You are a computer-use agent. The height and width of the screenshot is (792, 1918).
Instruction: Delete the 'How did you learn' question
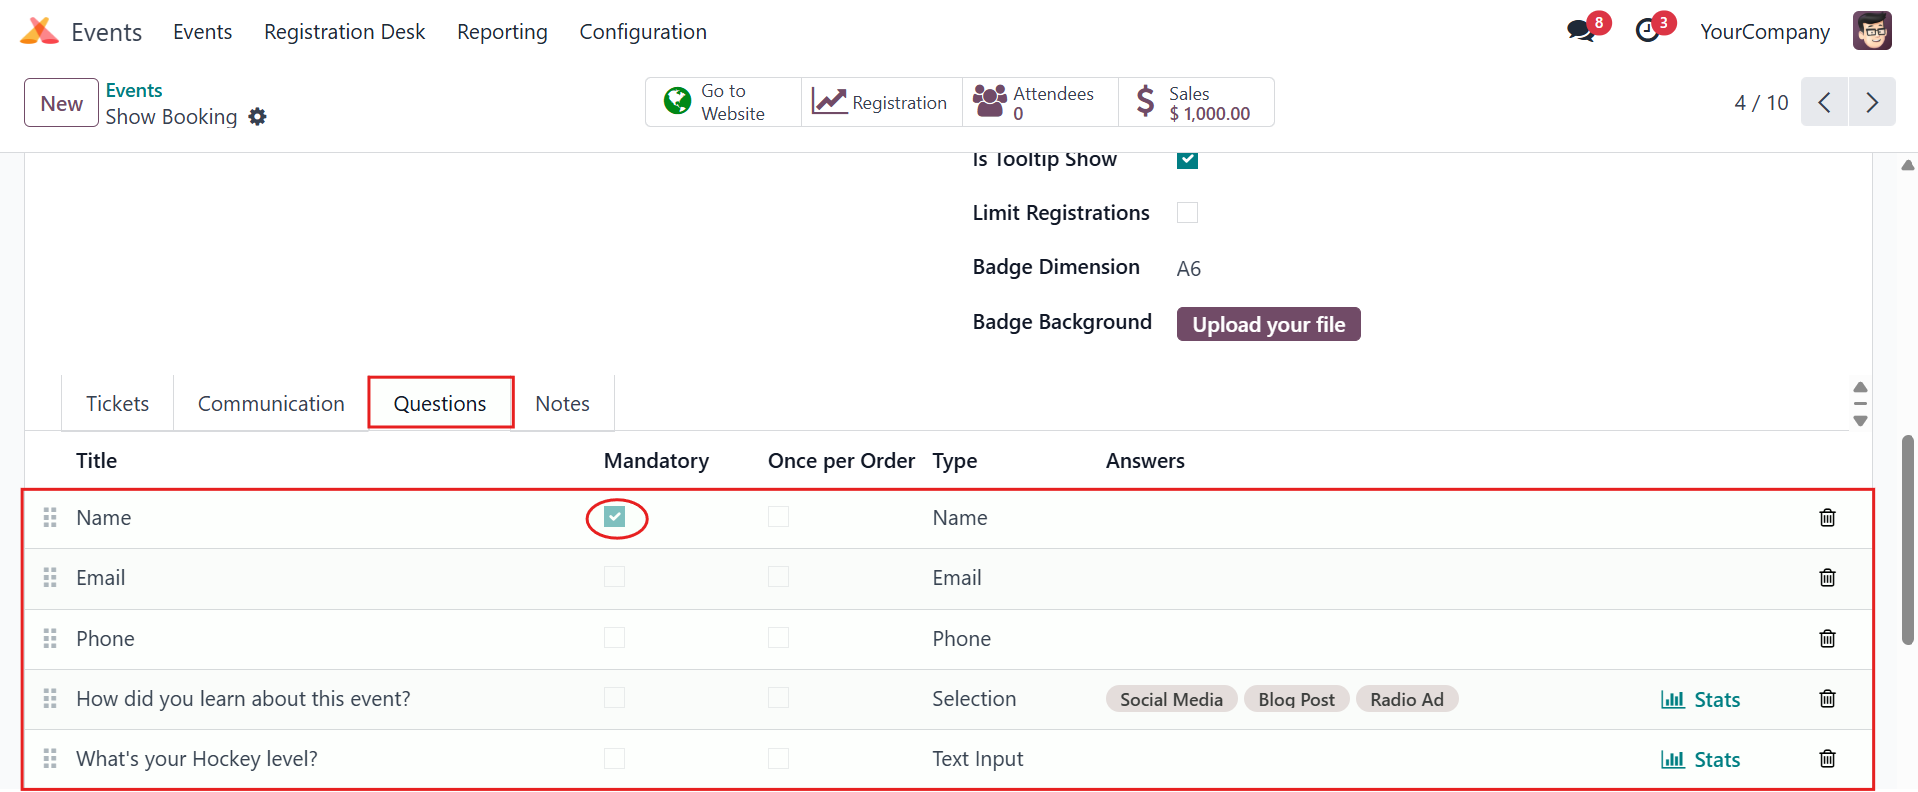click(1827, 699)
